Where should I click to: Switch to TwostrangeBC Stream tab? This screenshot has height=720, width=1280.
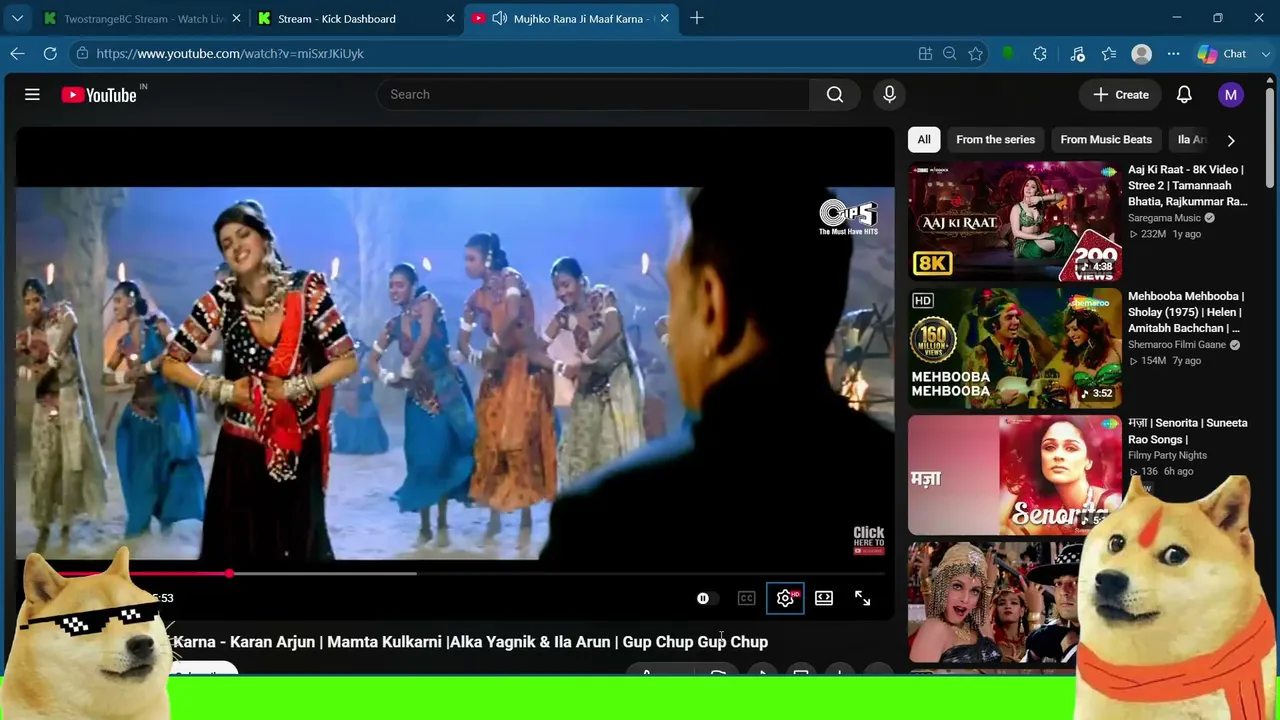[144, 18]
